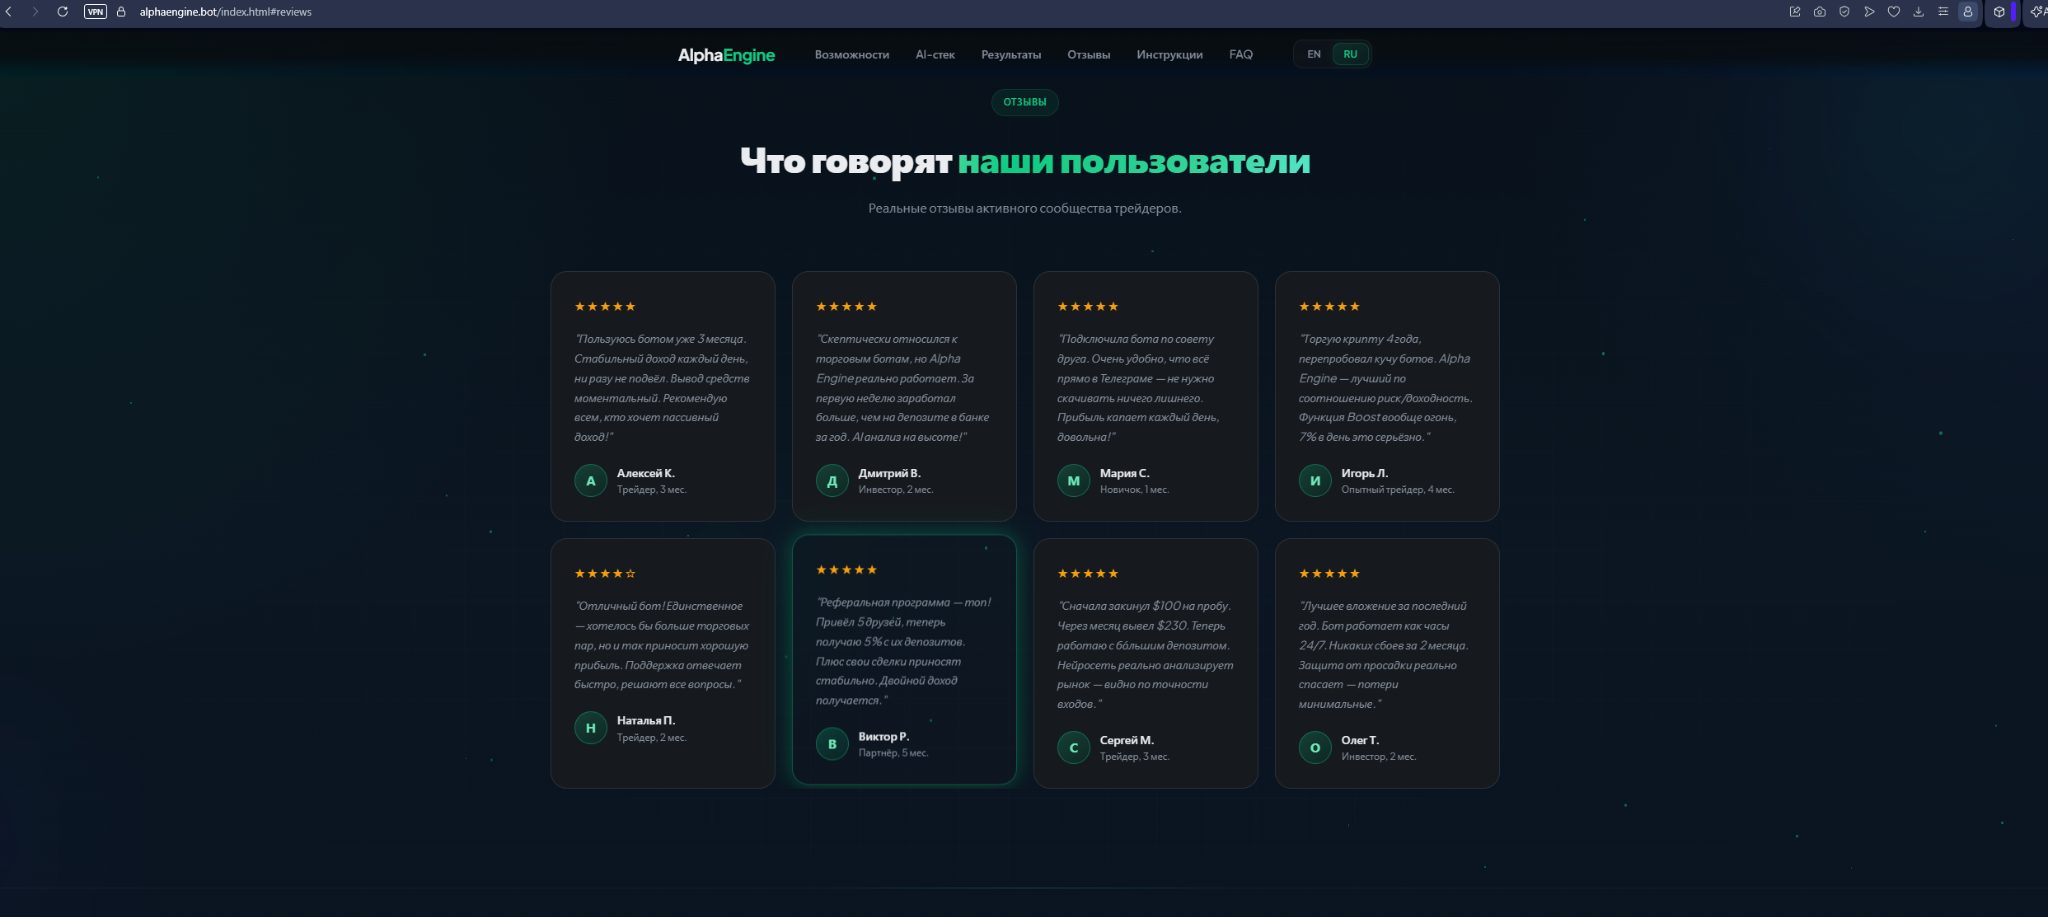
Task: Open the user profile account icon
Action: [1968, 12]
